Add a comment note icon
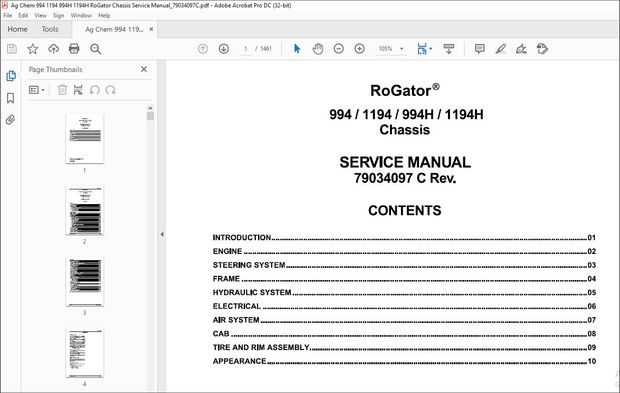The height and width of the screenshot is (393, 620). tap(480, 49)
